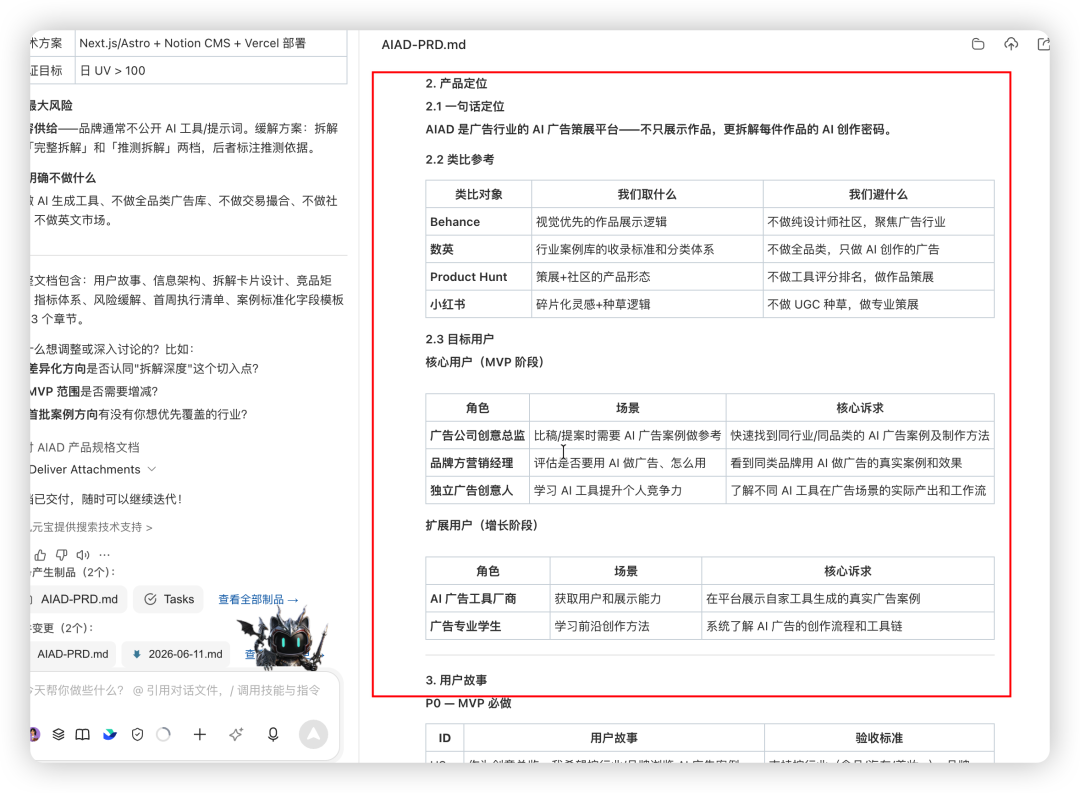Click heading 2.3 目标用户
The image size is (1080, 793).
[459, 339]
